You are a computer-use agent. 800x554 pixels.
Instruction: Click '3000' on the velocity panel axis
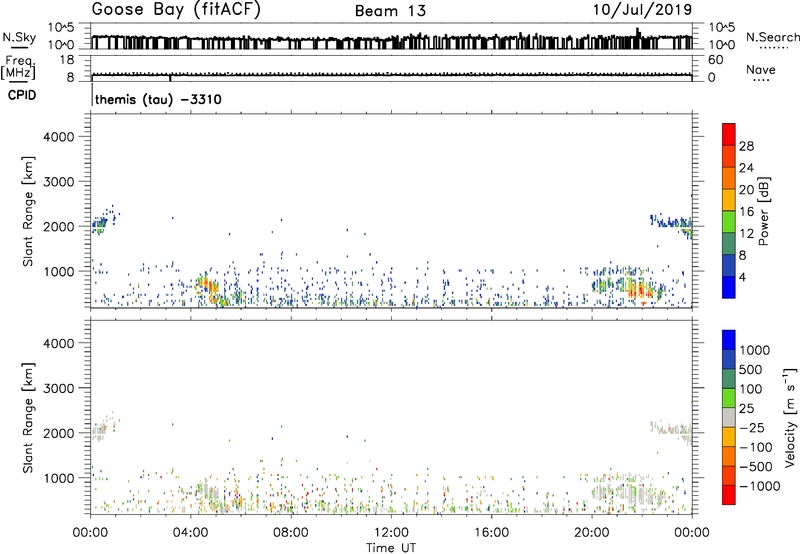pyautogui.click(x=59, y=388)
